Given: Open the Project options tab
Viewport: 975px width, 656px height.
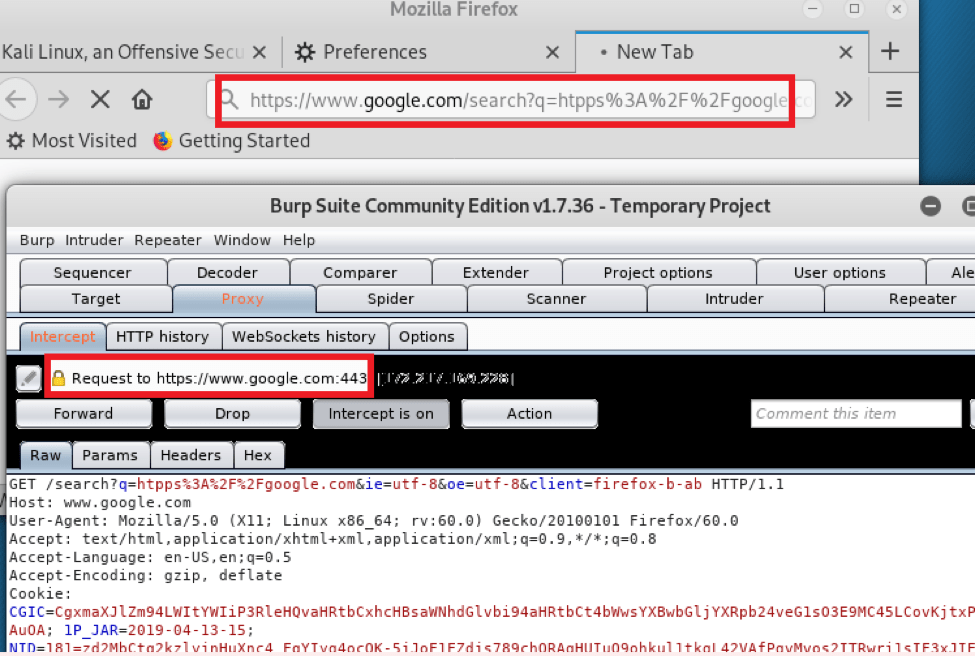Looking at the screenshot, I should (x=658, y=272).
